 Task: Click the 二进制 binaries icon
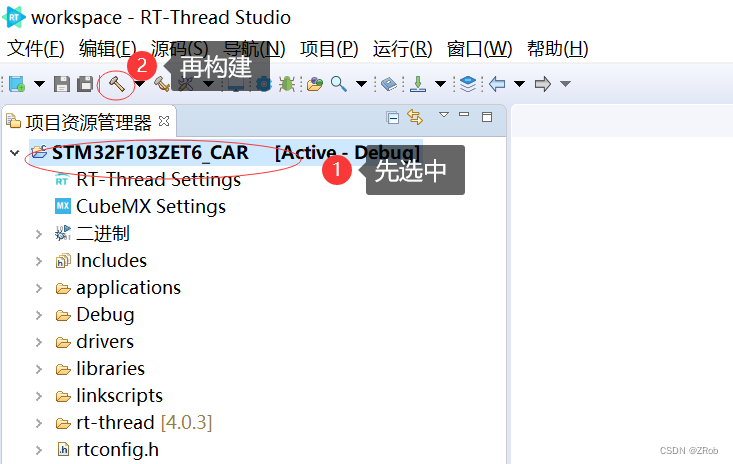pos(63,233)
